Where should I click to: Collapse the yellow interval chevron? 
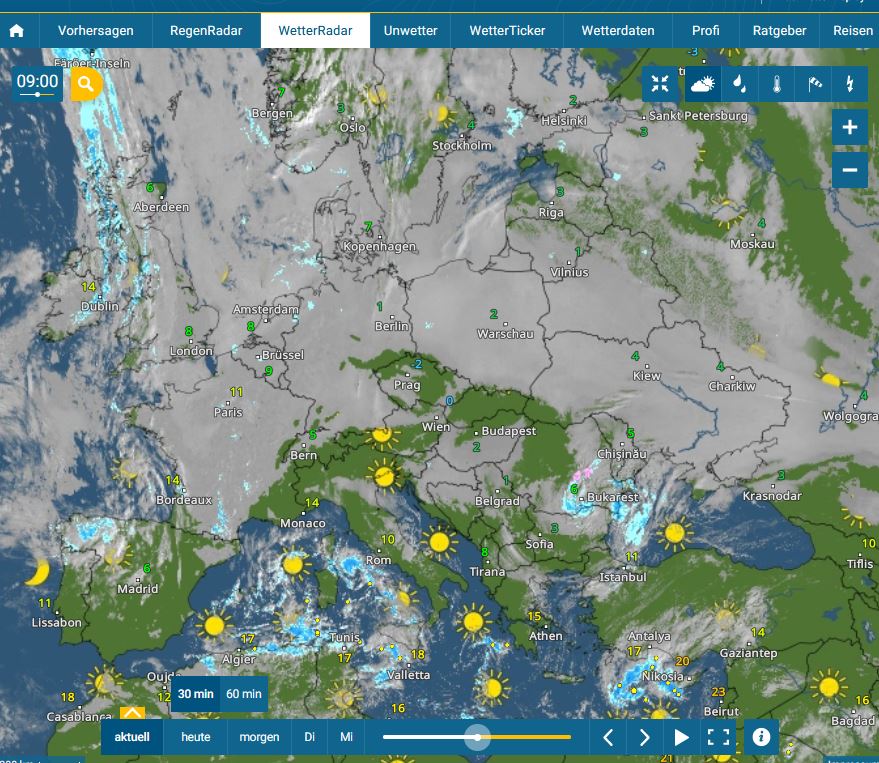133,714
